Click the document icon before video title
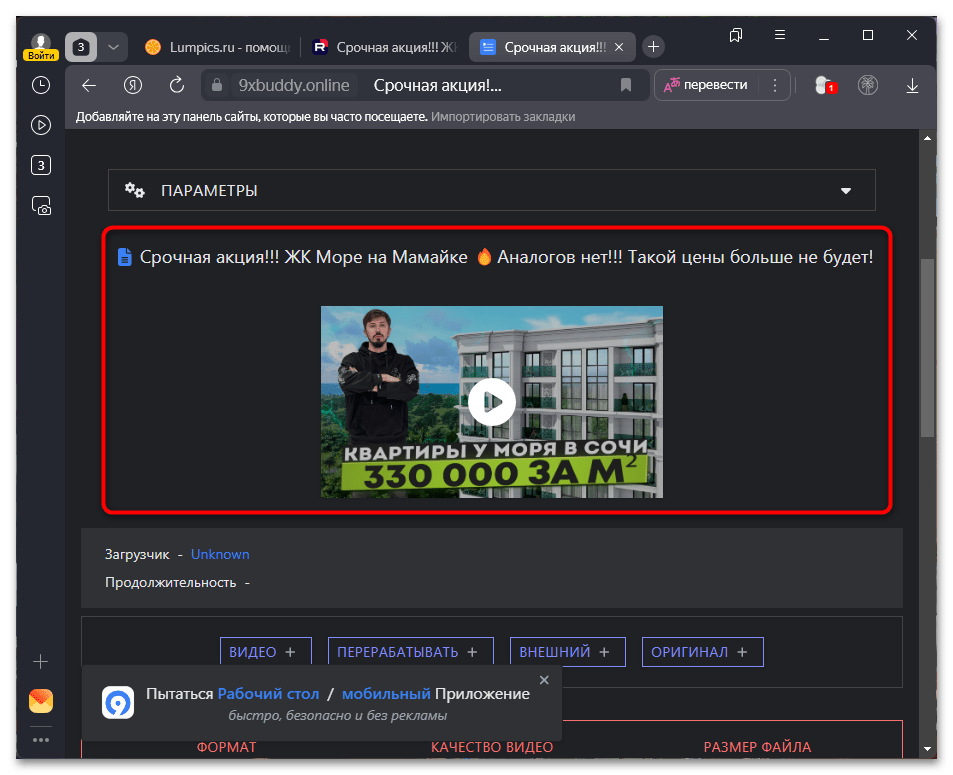Image resolution: width=953 pixels, height=775 pixels. [x=124, y=257]
